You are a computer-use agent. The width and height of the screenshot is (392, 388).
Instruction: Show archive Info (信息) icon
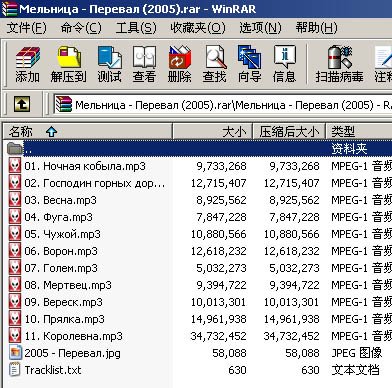[x=285, y=57]
